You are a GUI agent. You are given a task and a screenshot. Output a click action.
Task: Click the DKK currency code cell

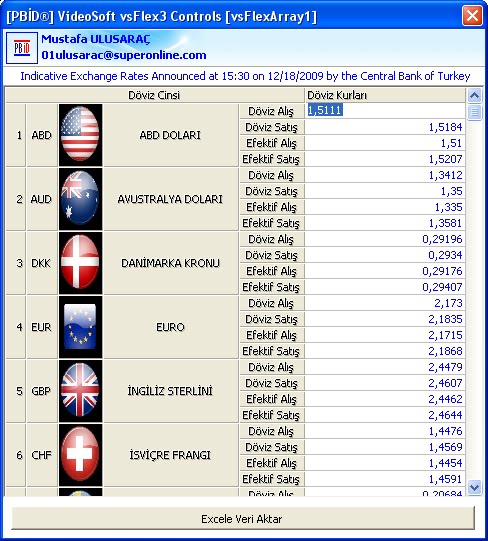click(41, 263)
